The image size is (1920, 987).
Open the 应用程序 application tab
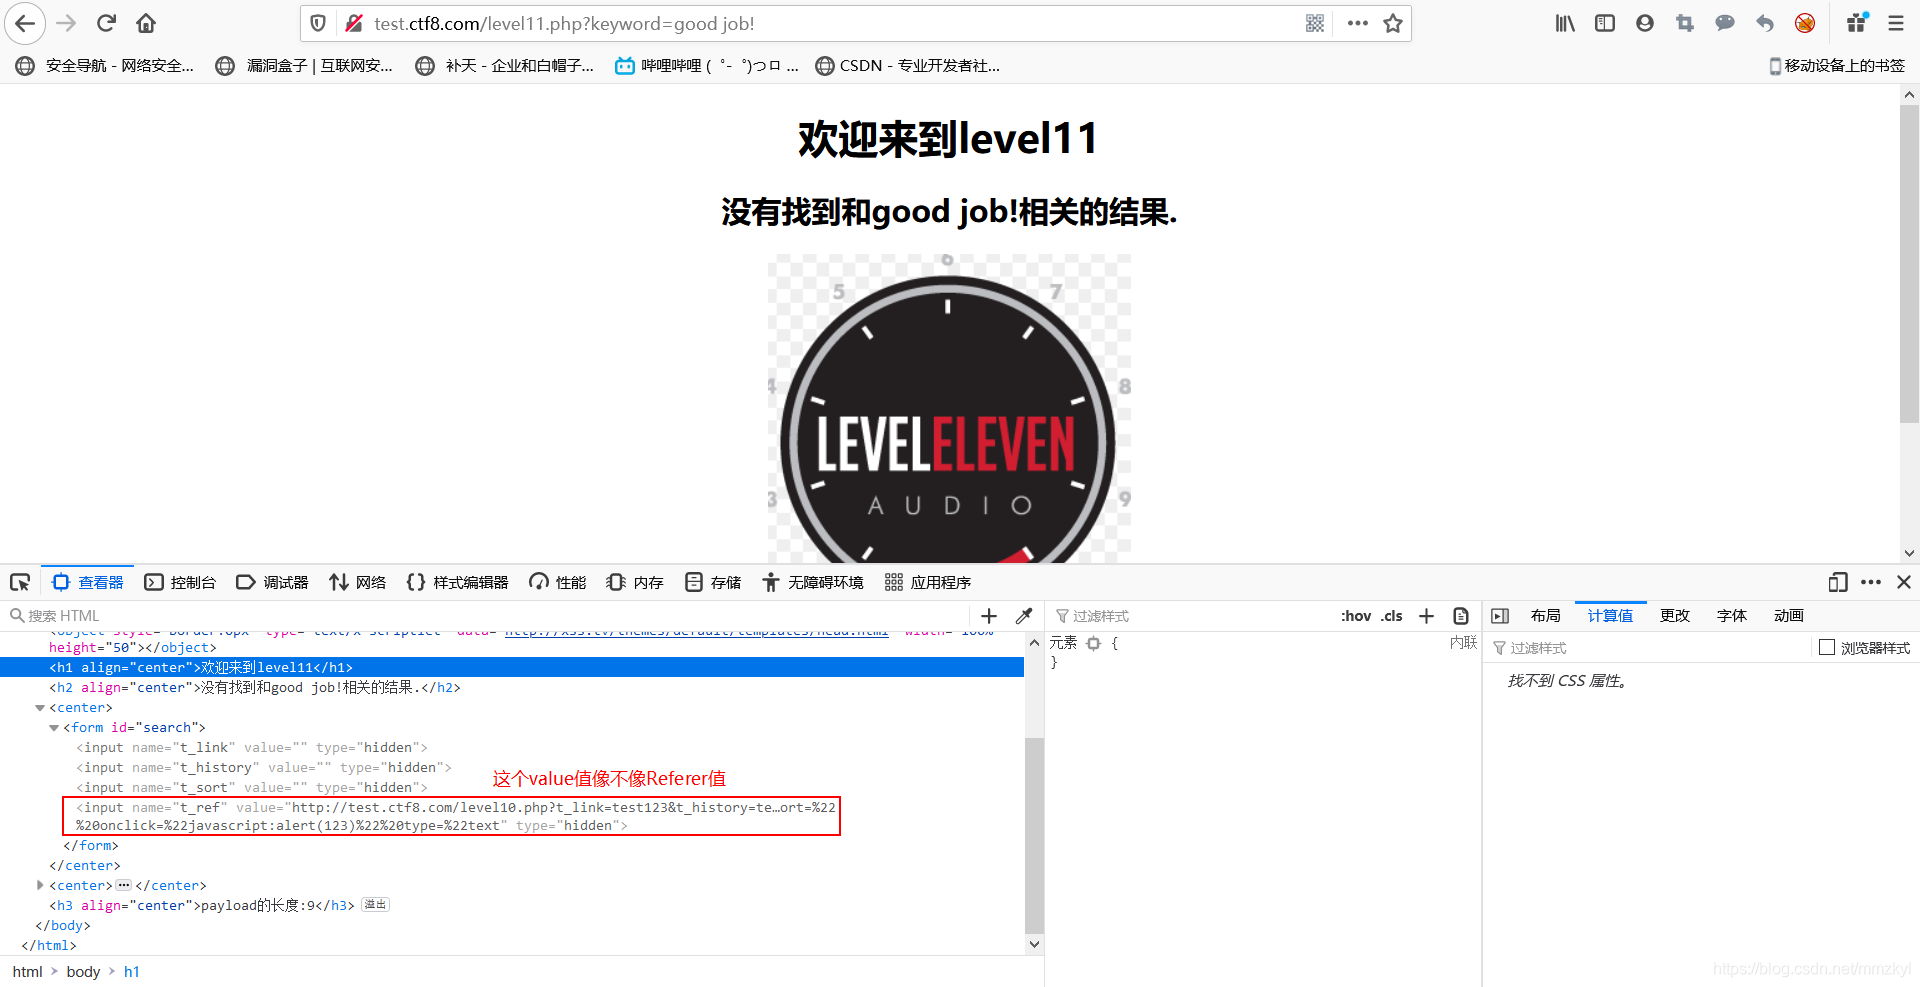928,582
